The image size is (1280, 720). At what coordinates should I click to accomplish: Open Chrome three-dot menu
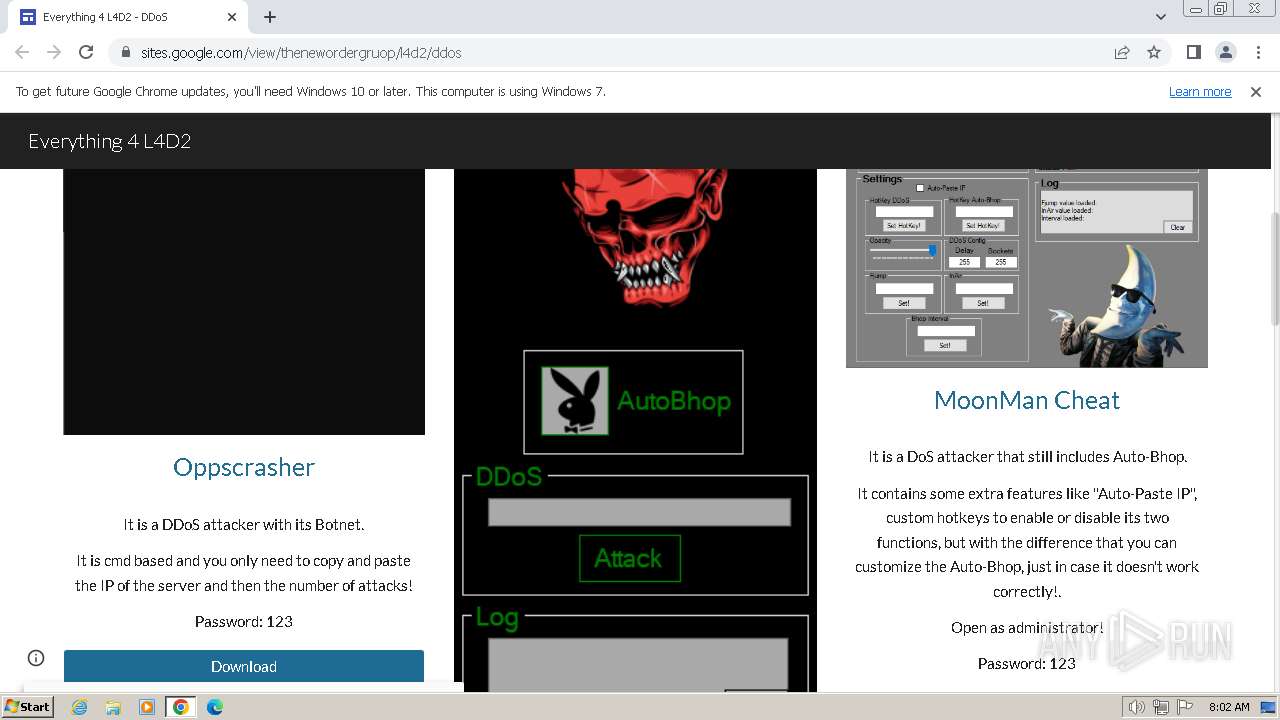[1256, 52]
